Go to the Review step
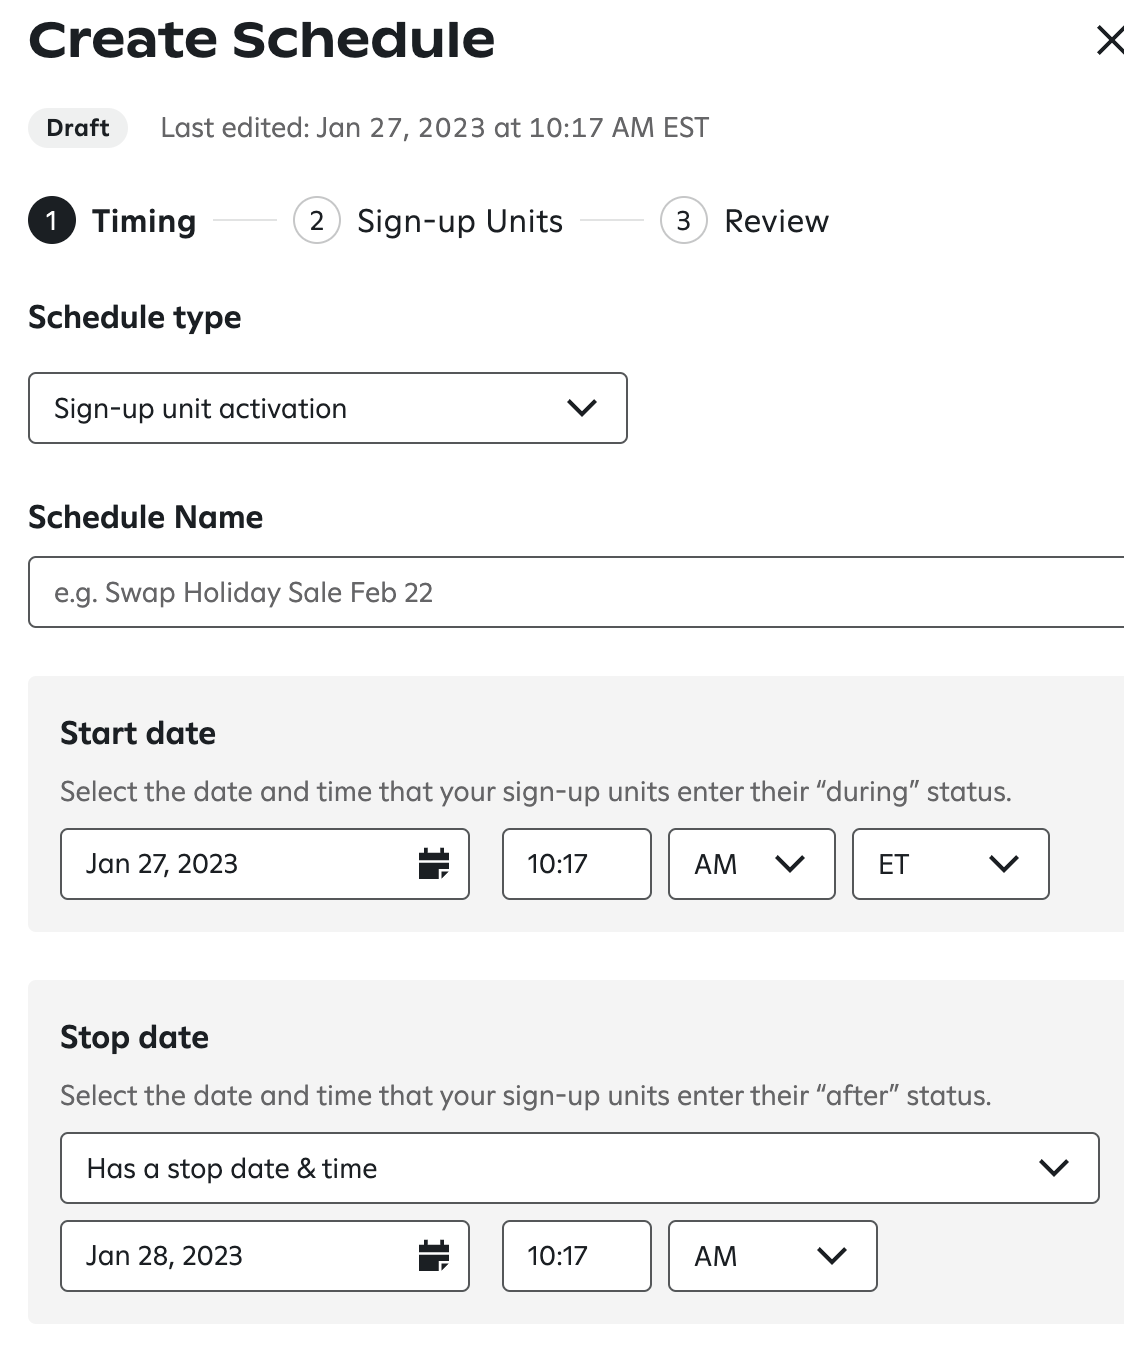This screenshot has width=1124, height=1372. (776, 221)
